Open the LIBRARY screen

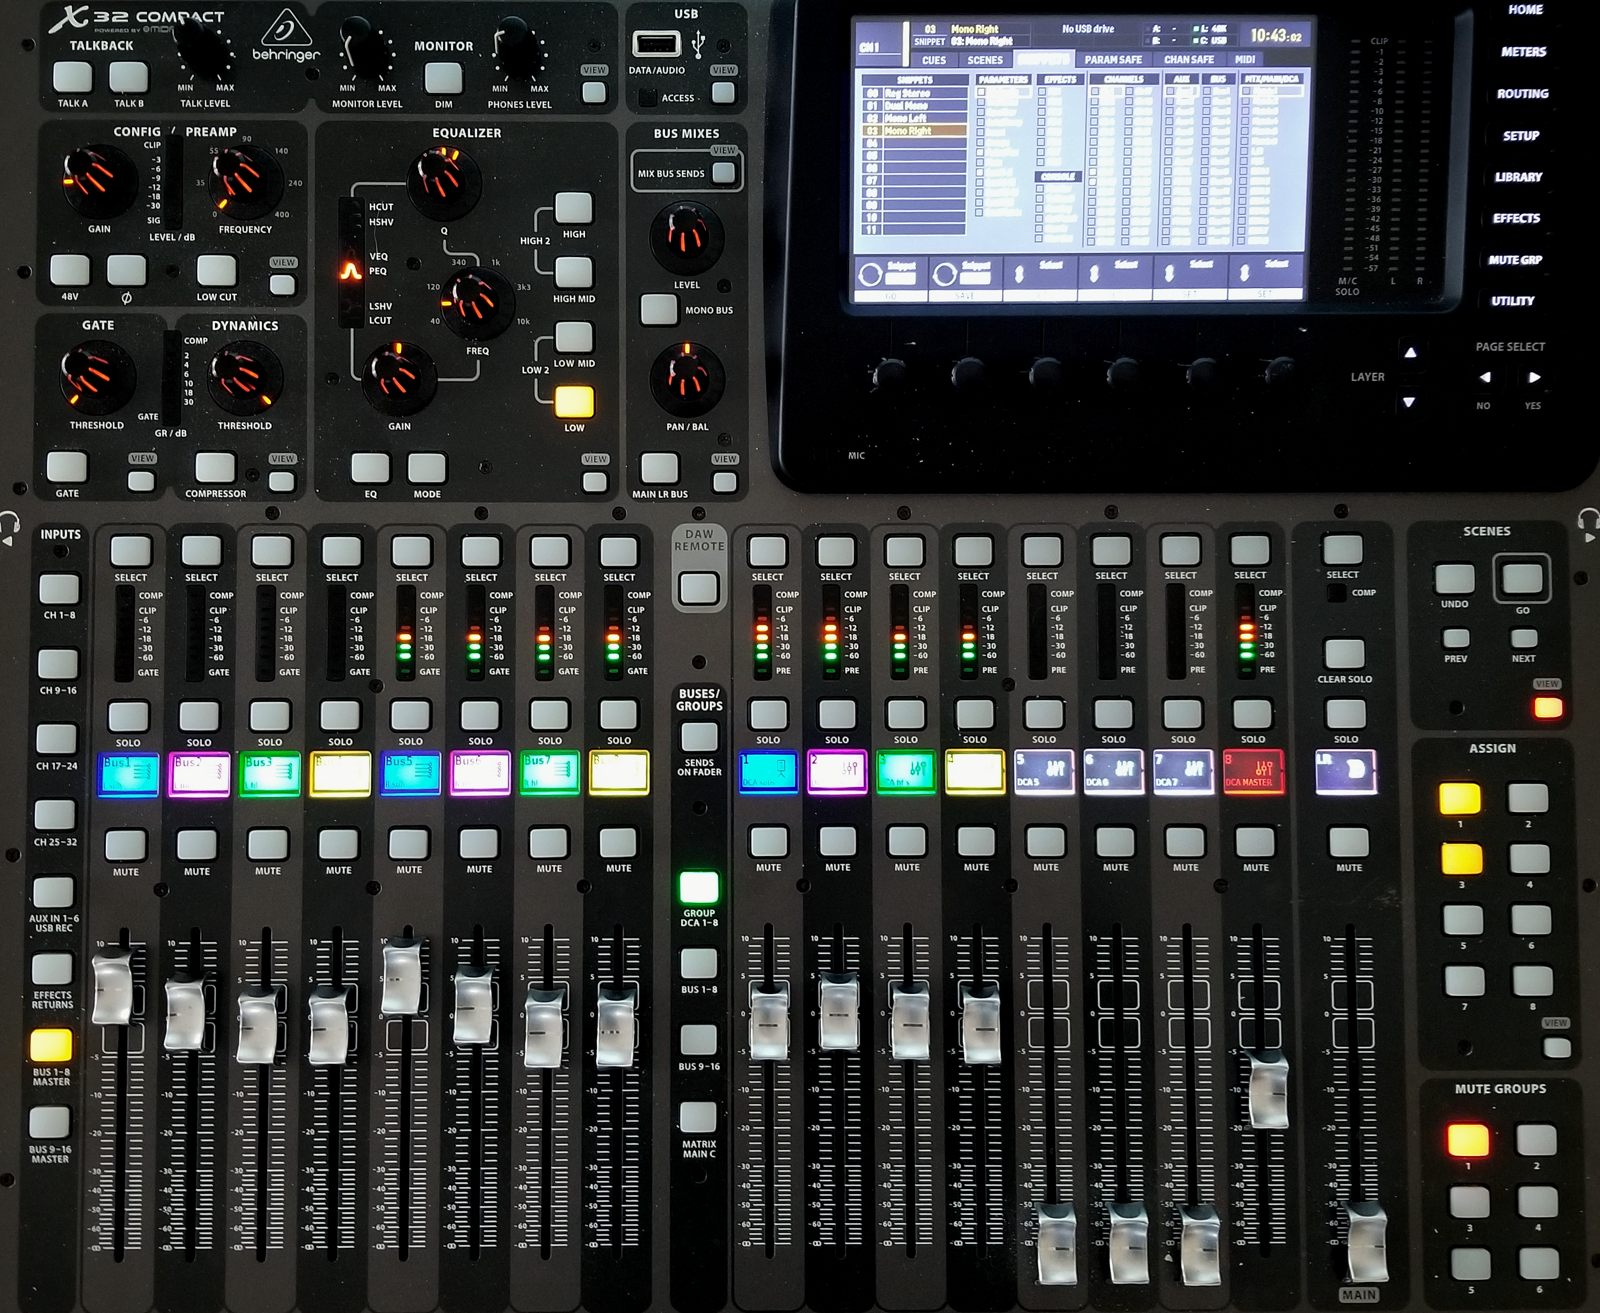[x=1518, y=177]
